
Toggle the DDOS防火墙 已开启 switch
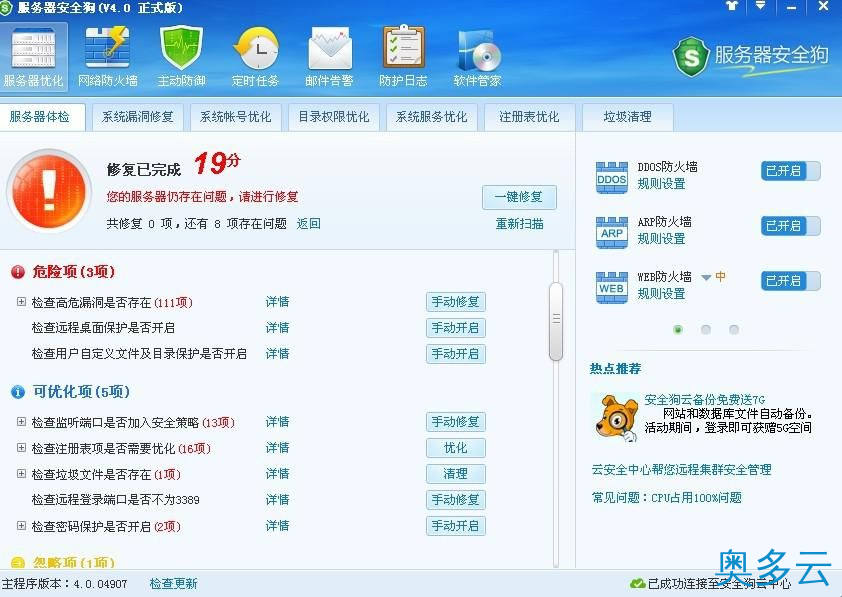pos(790,171)
